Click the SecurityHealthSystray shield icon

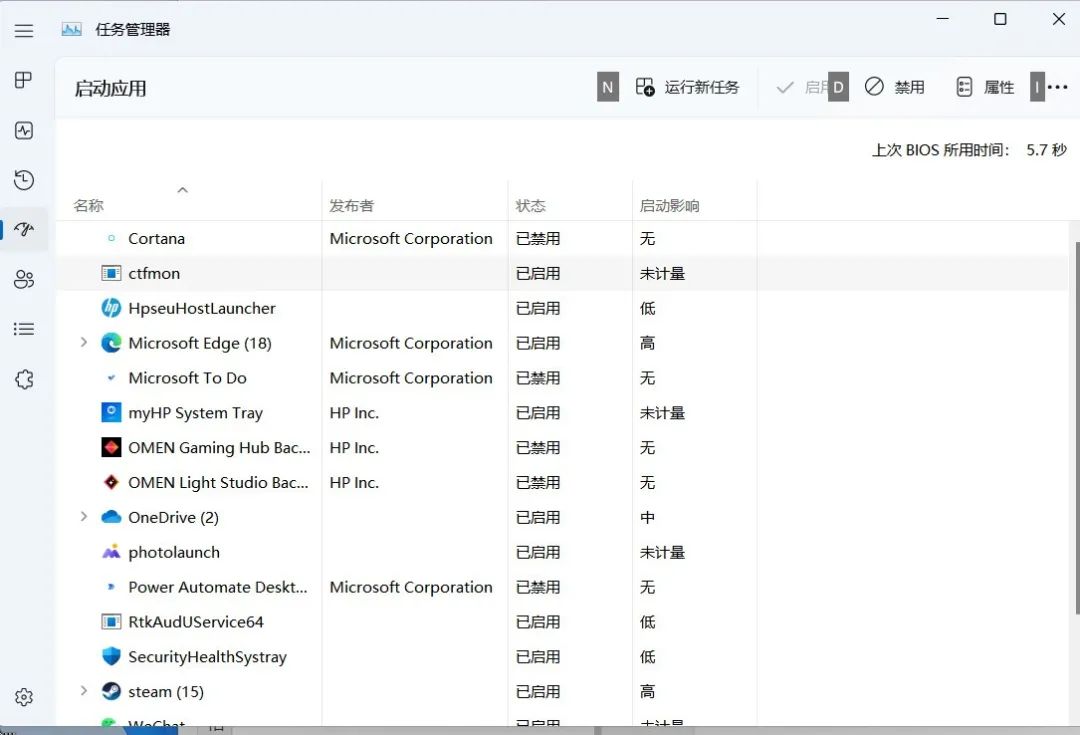click(x=111, y=656)
